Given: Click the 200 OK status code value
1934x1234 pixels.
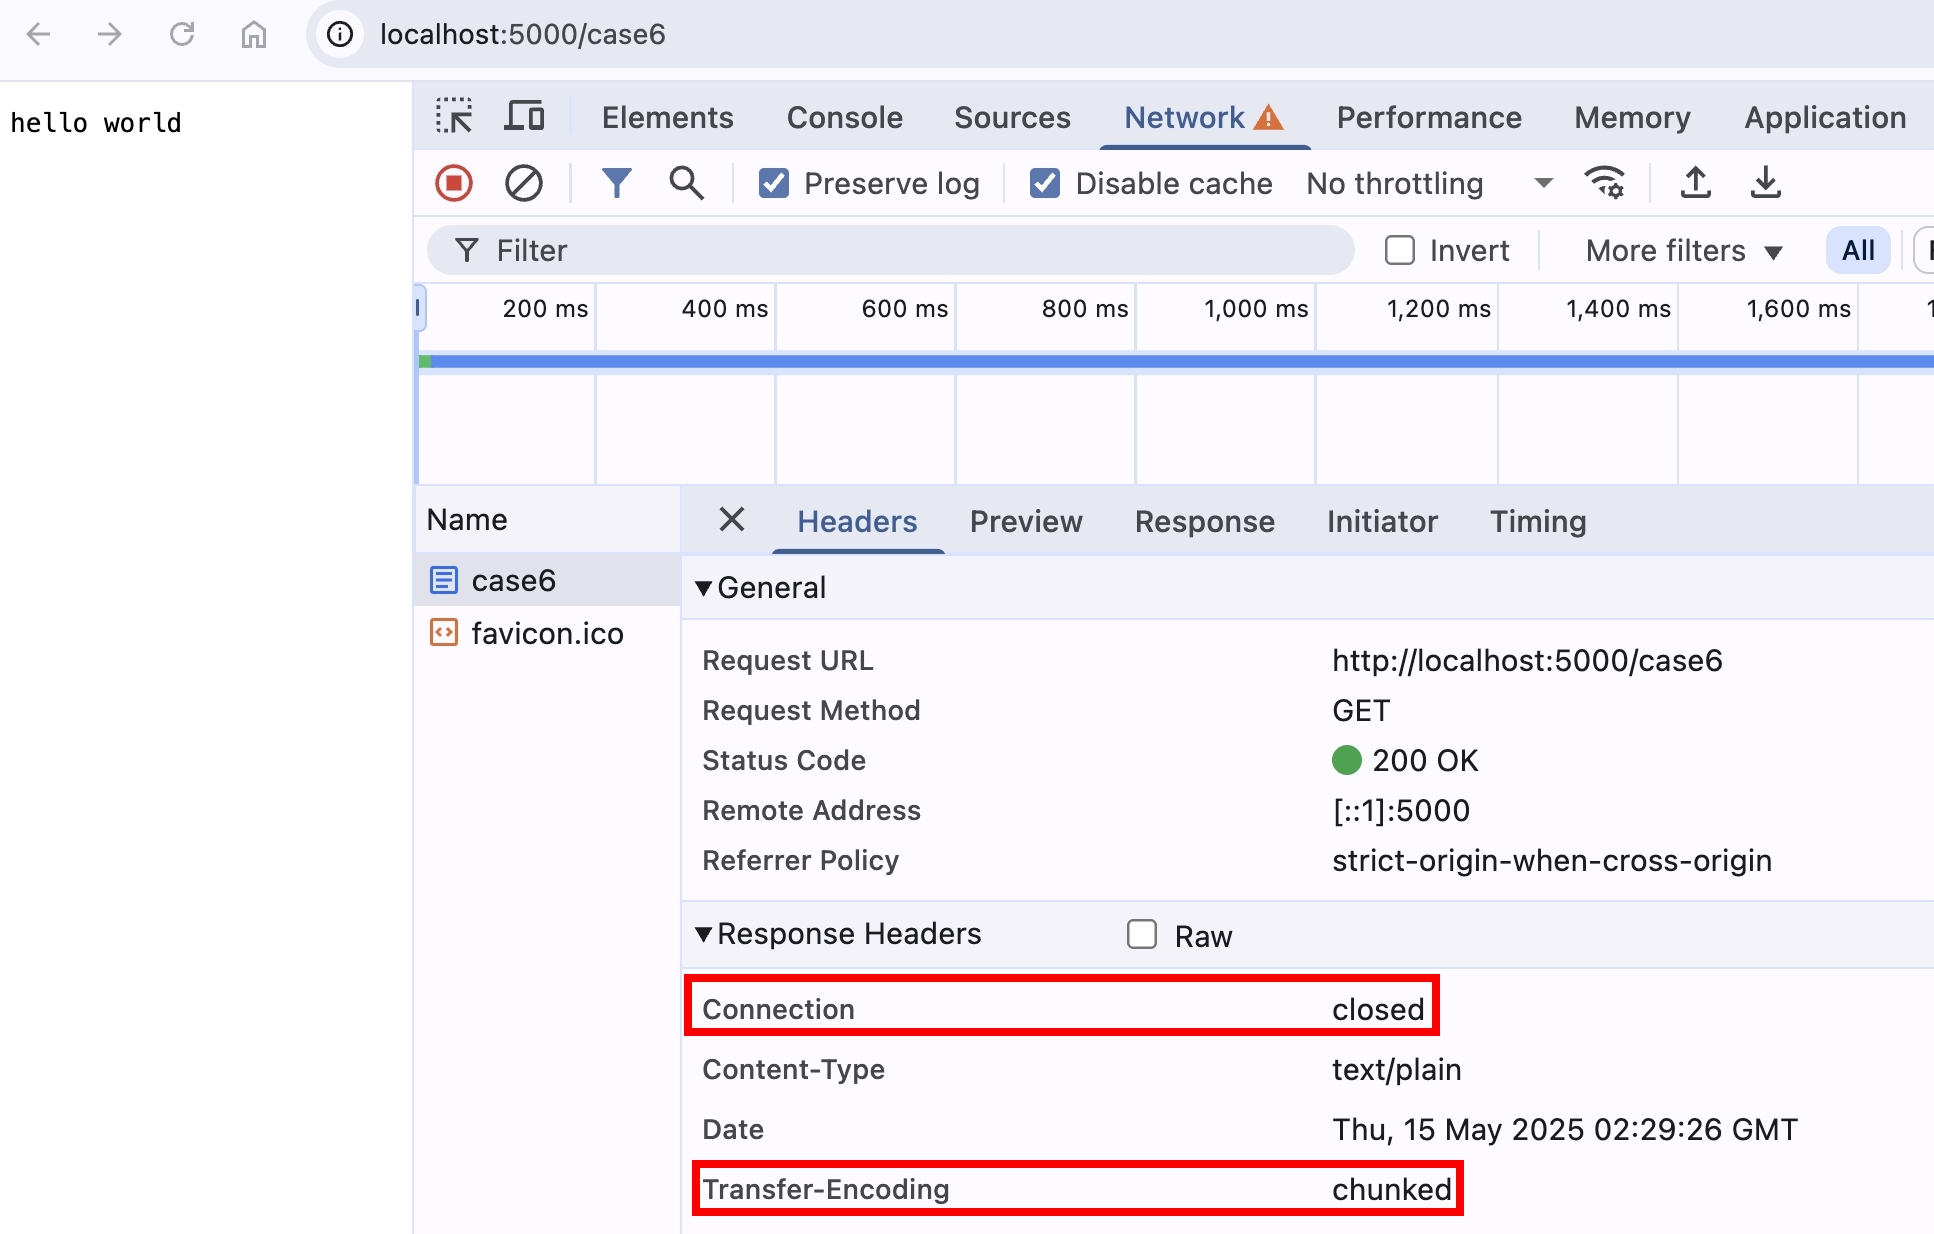Looking at the screenshot, I should pos(1425,760).
